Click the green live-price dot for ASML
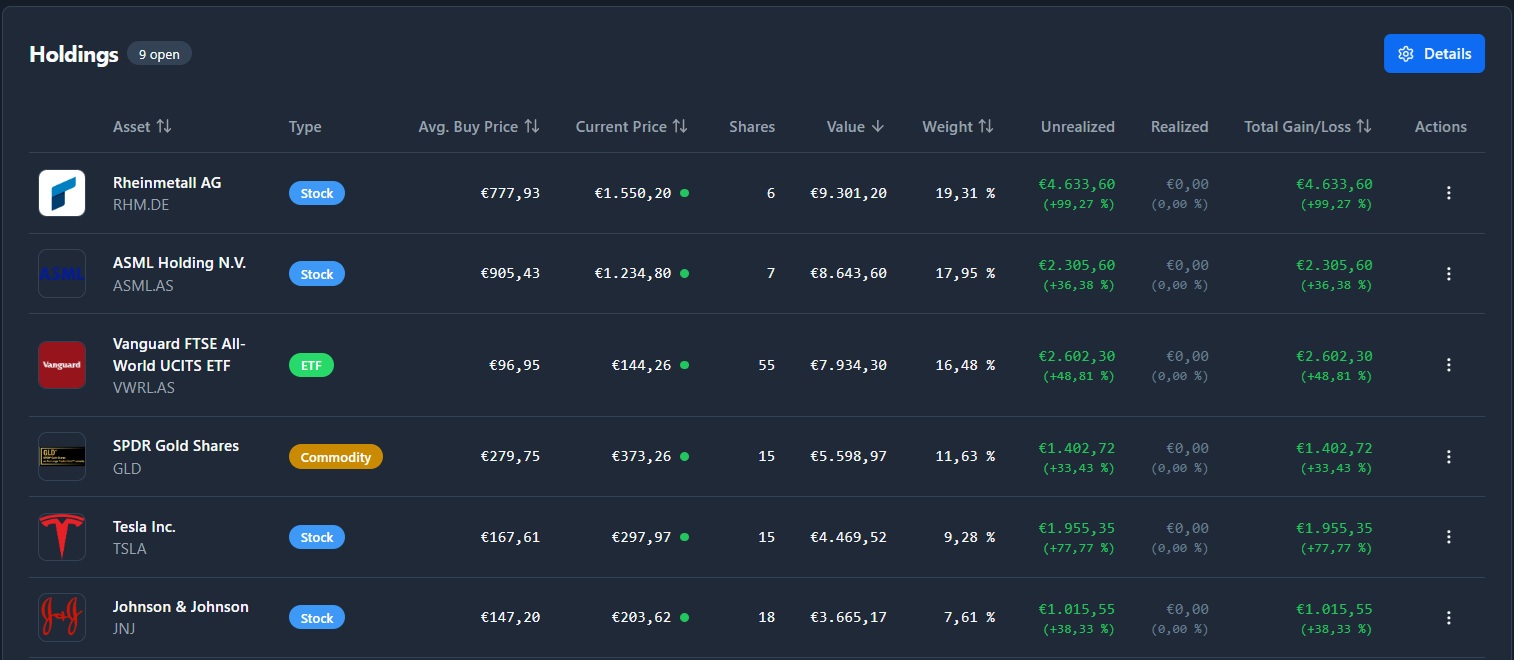1514x660 pixels. [x=684, y=273]
